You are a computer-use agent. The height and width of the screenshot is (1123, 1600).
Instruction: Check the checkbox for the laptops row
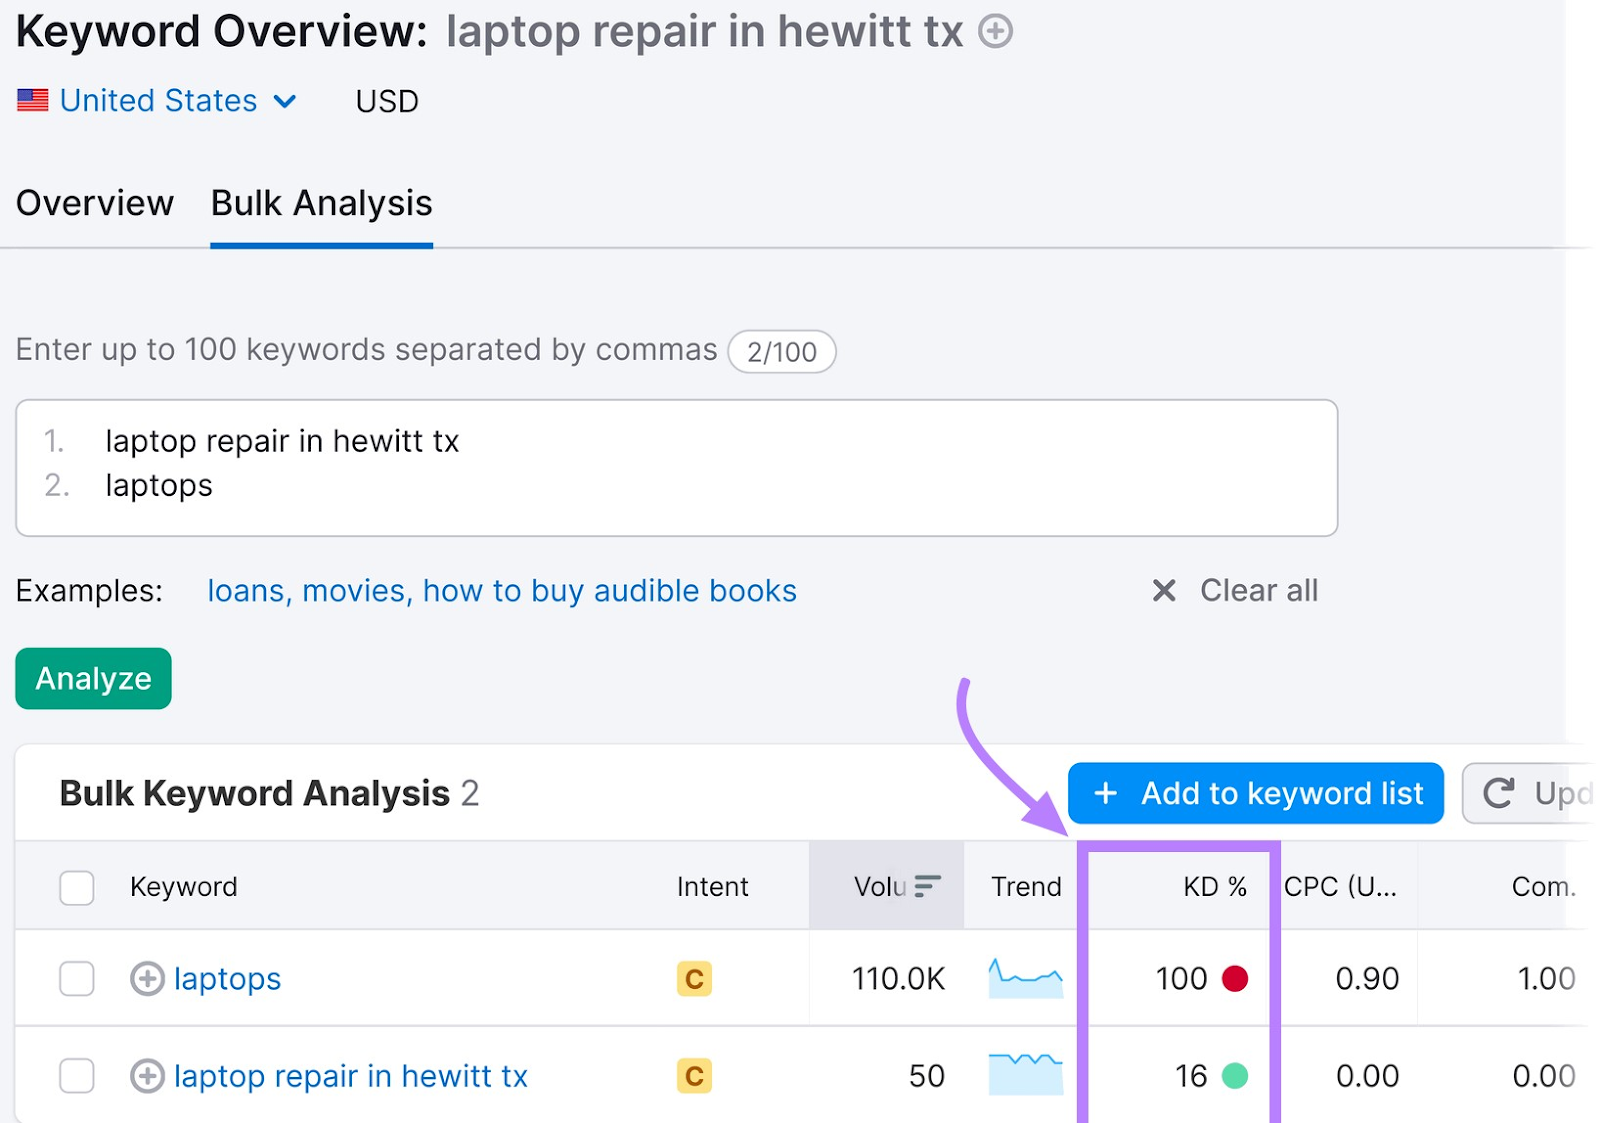tap(76, 979)
